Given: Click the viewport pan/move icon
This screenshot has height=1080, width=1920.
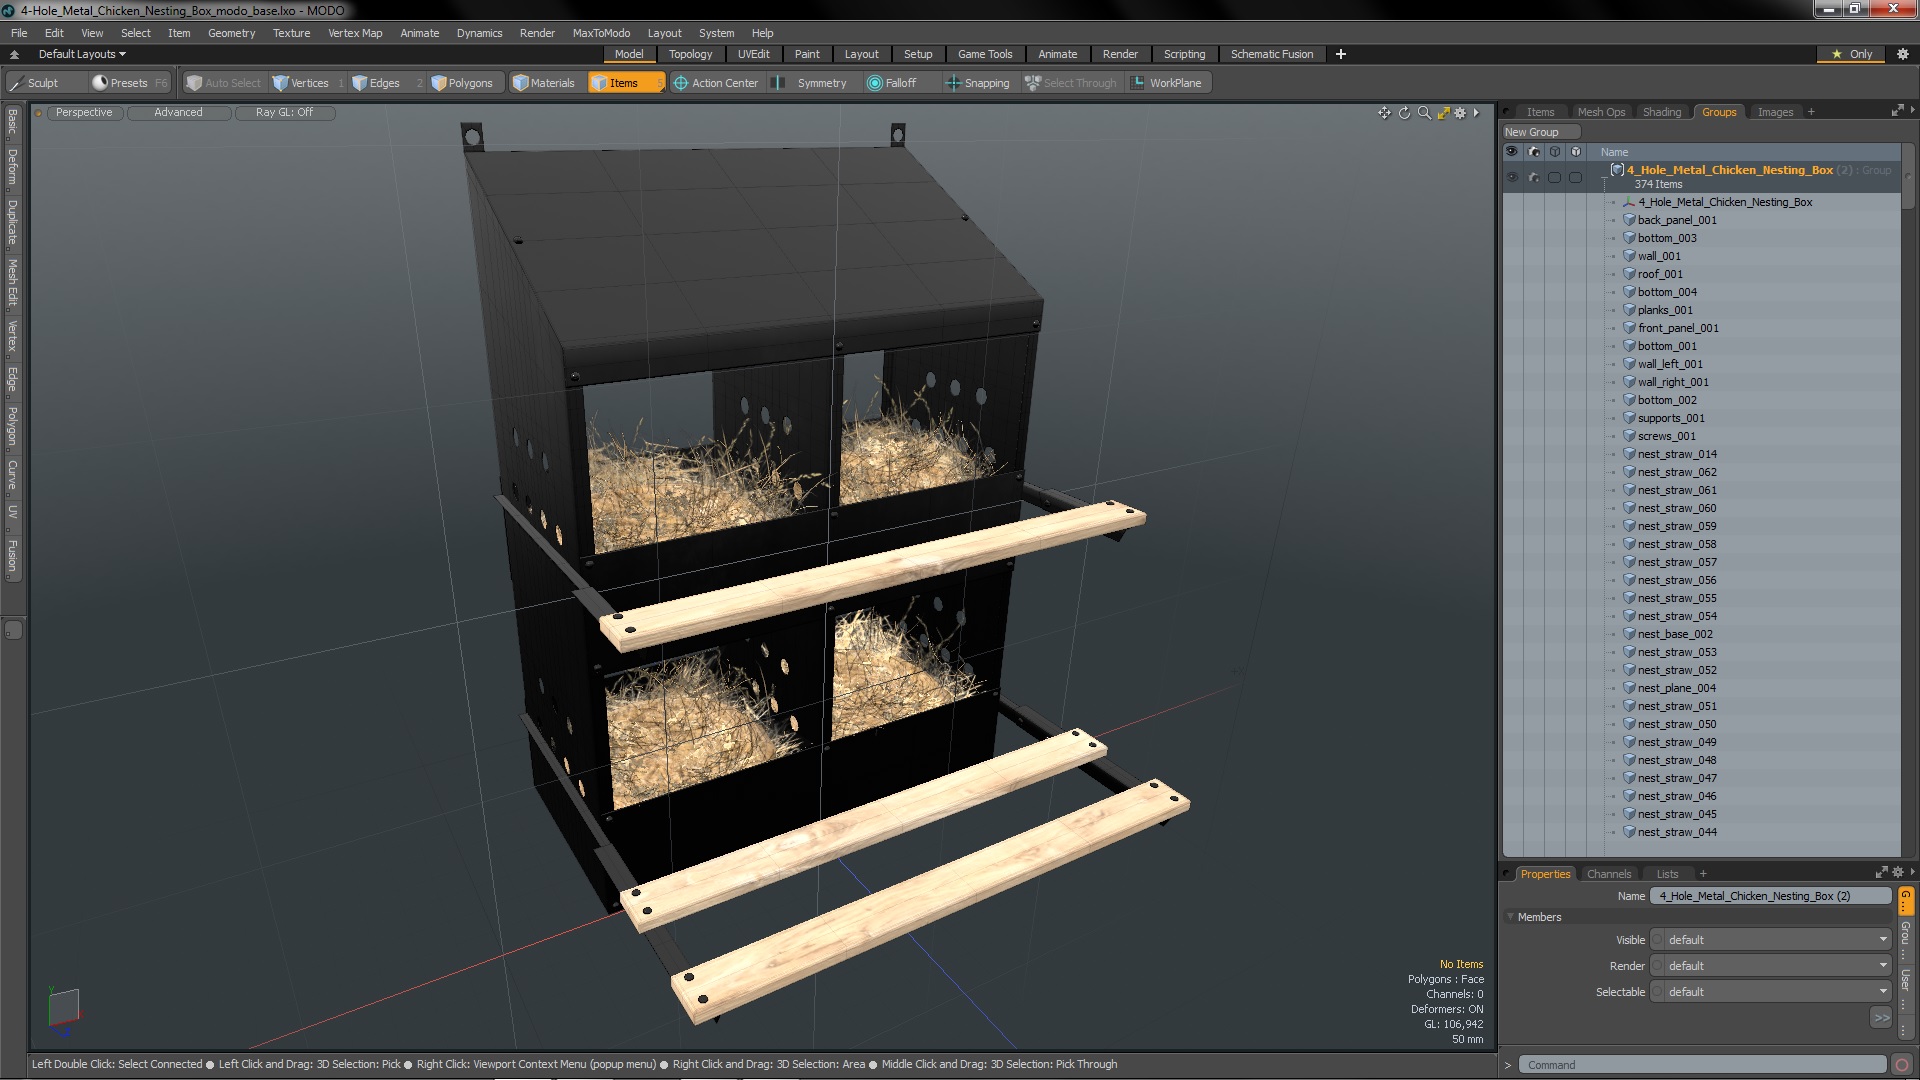Looking at the screenshot, I should (1384, 113).
